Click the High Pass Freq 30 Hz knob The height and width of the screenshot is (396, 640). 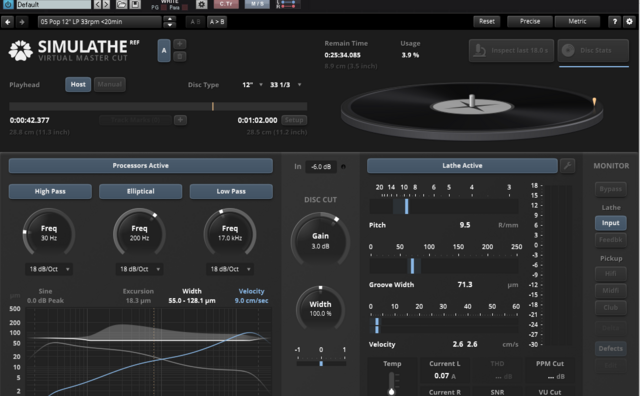pos(49,234)
